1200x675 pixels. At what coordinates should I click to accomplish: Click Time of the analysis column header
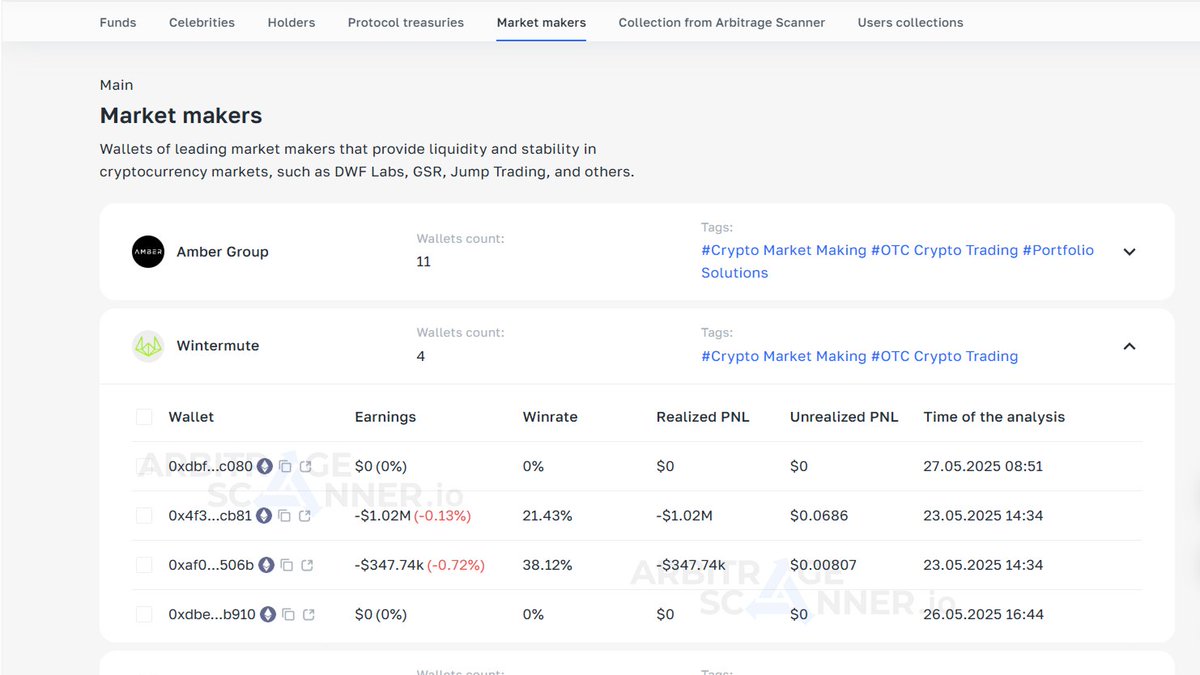tap(994, 417)
